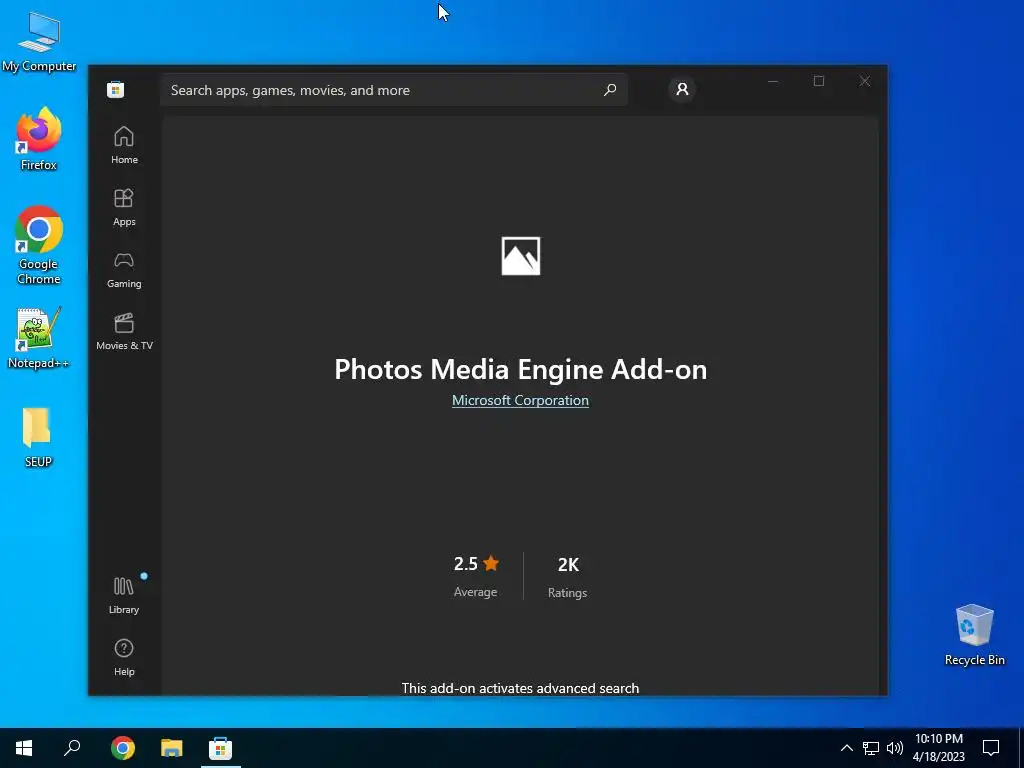This screenshot has width=1024, height=768.
Task: Select My Computer desktop icon
Action: pyautogui.click(x=39, y=41)
